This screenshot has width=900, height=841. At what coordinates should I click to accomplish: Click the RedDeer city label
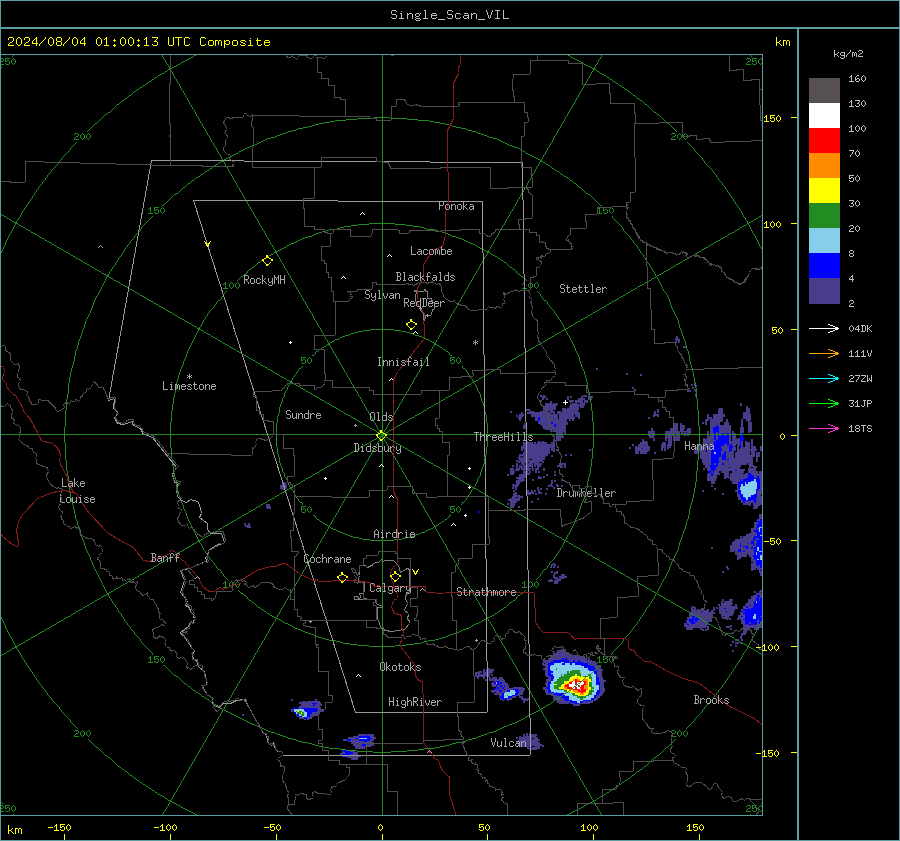[424, 303]
